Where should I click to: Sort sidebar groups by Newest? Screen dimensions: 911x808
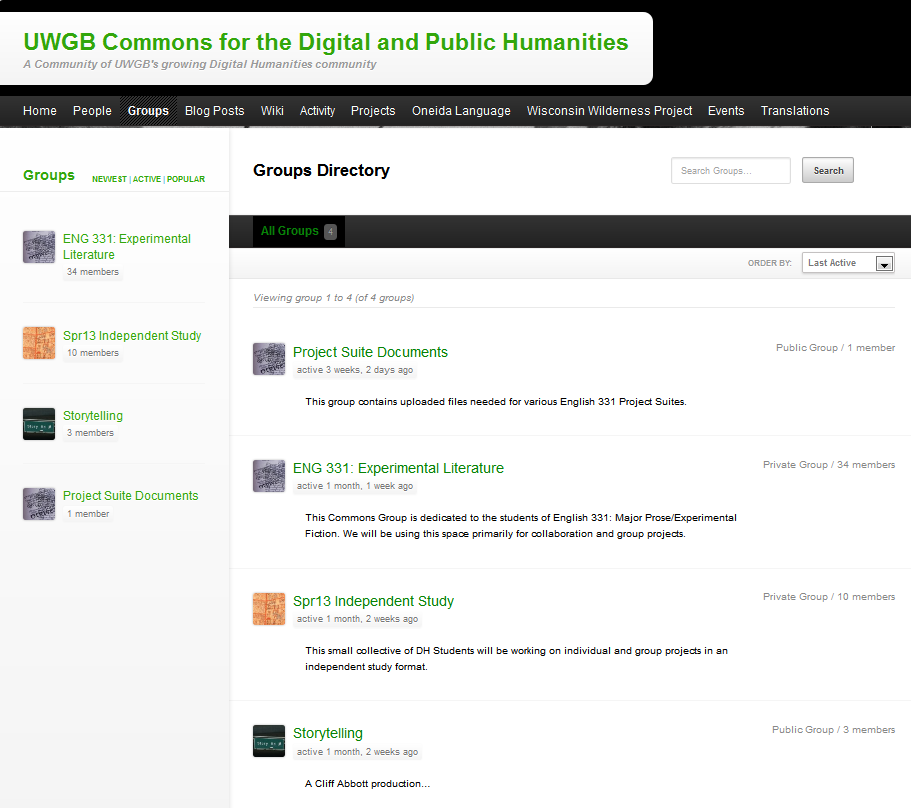[x=109, y=179]
